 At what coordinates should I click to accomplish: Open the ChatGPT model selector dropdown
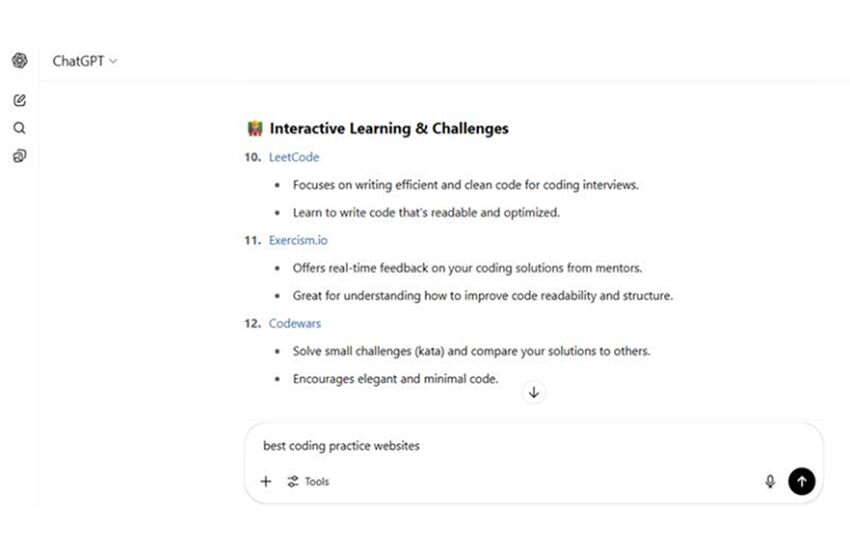coord(85,61)
